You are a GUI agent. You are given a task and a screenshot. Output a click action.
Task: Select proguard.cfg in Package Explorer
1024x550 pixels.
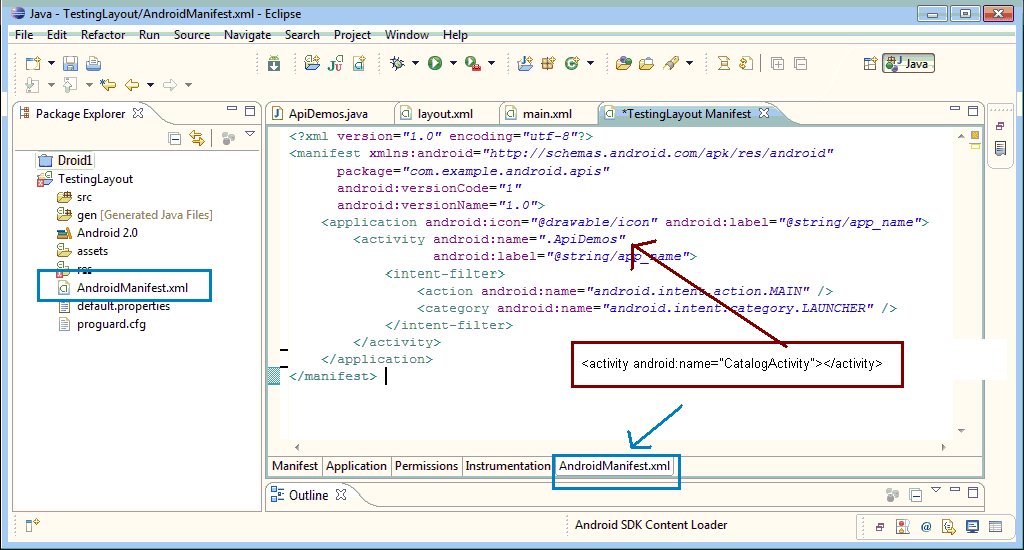pyautogui.click(x=111, y=324)
